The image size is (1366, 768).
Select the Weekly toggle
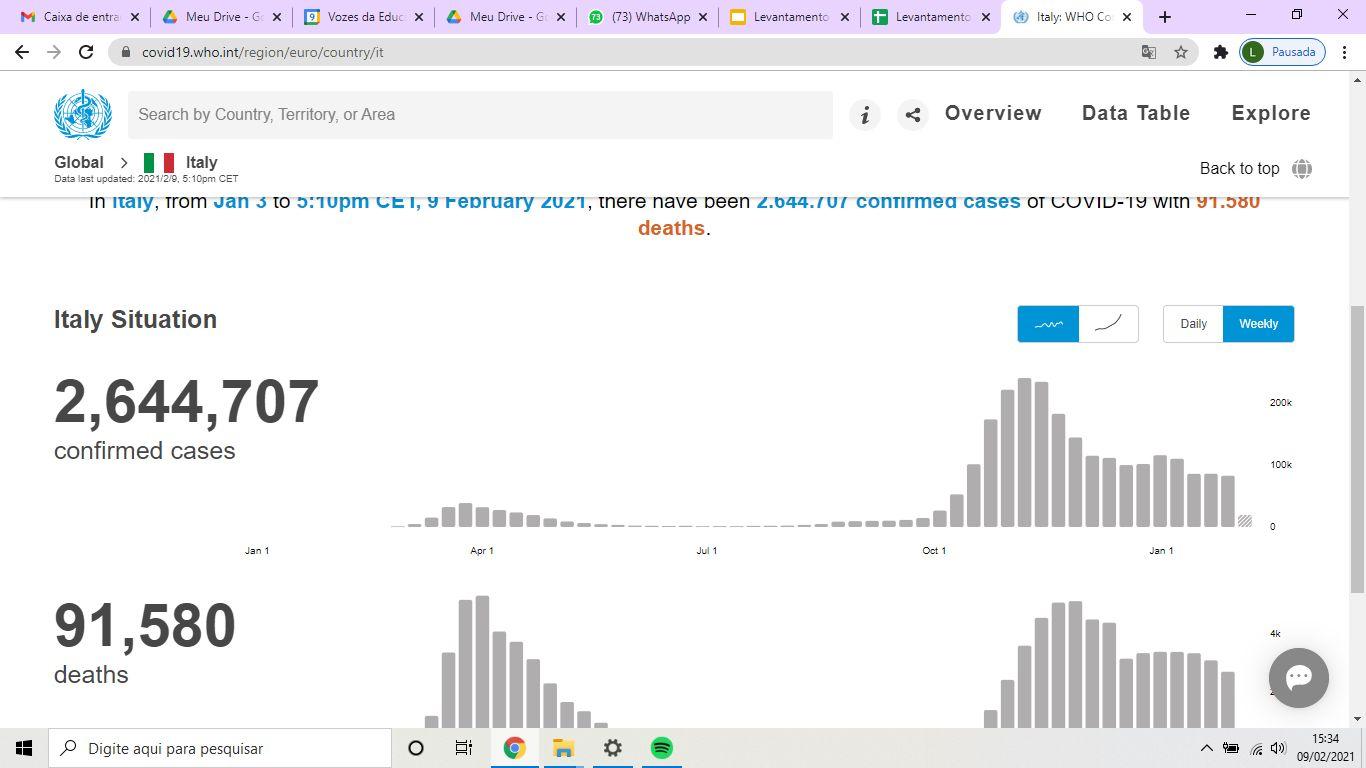pyautogui.click(x=1258, y=324)
